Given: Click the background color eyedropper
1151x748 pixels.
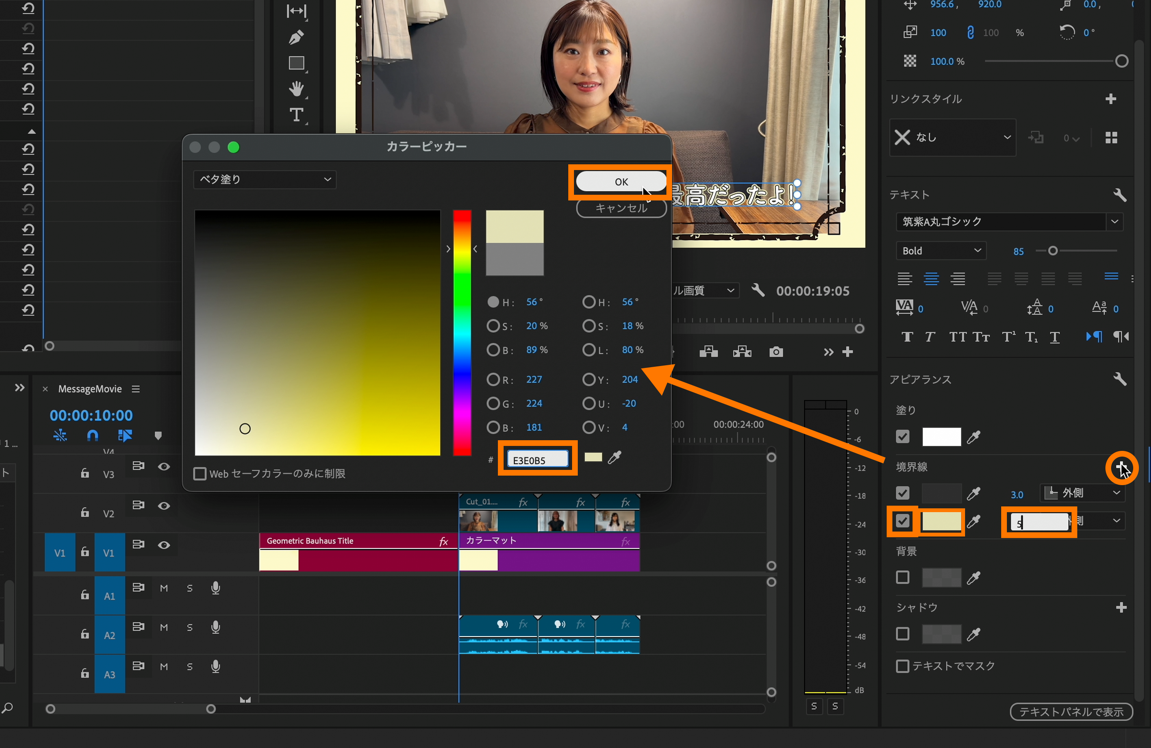Looking at the screenshot, I should pos(973,578).
